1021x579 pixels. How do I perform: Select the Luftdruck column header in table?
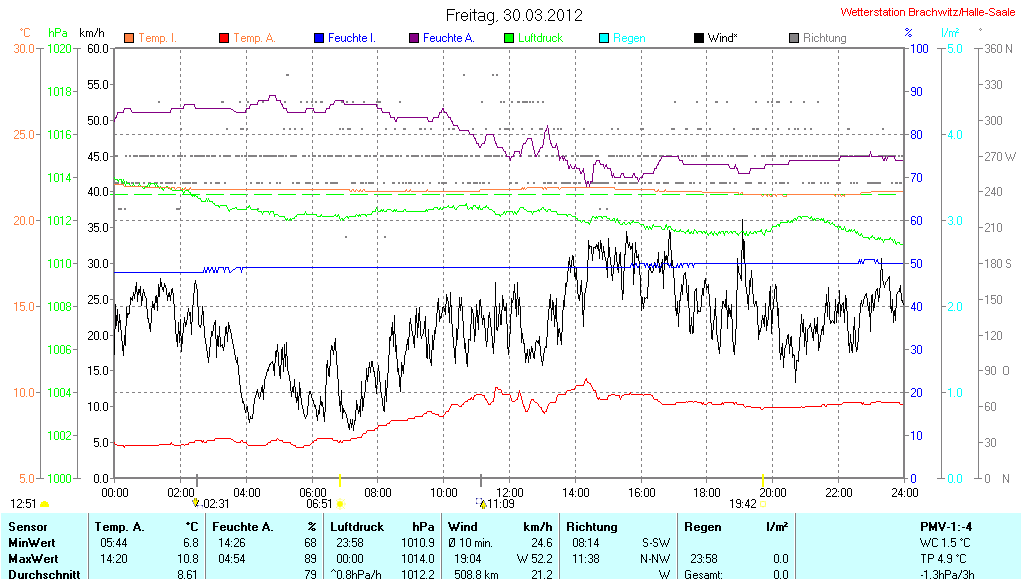[355, 526]
